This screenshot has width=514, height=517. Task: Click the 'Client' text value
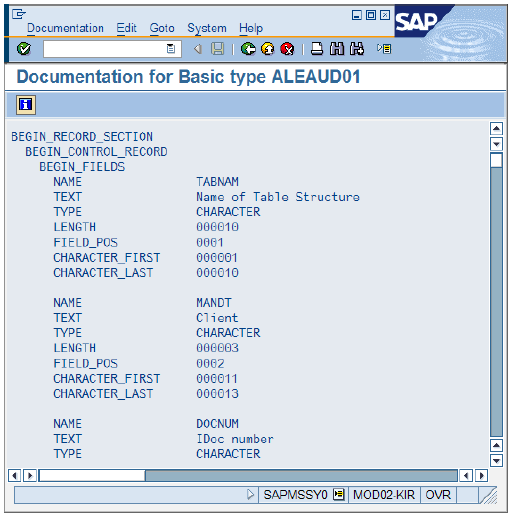pos(217,318)
